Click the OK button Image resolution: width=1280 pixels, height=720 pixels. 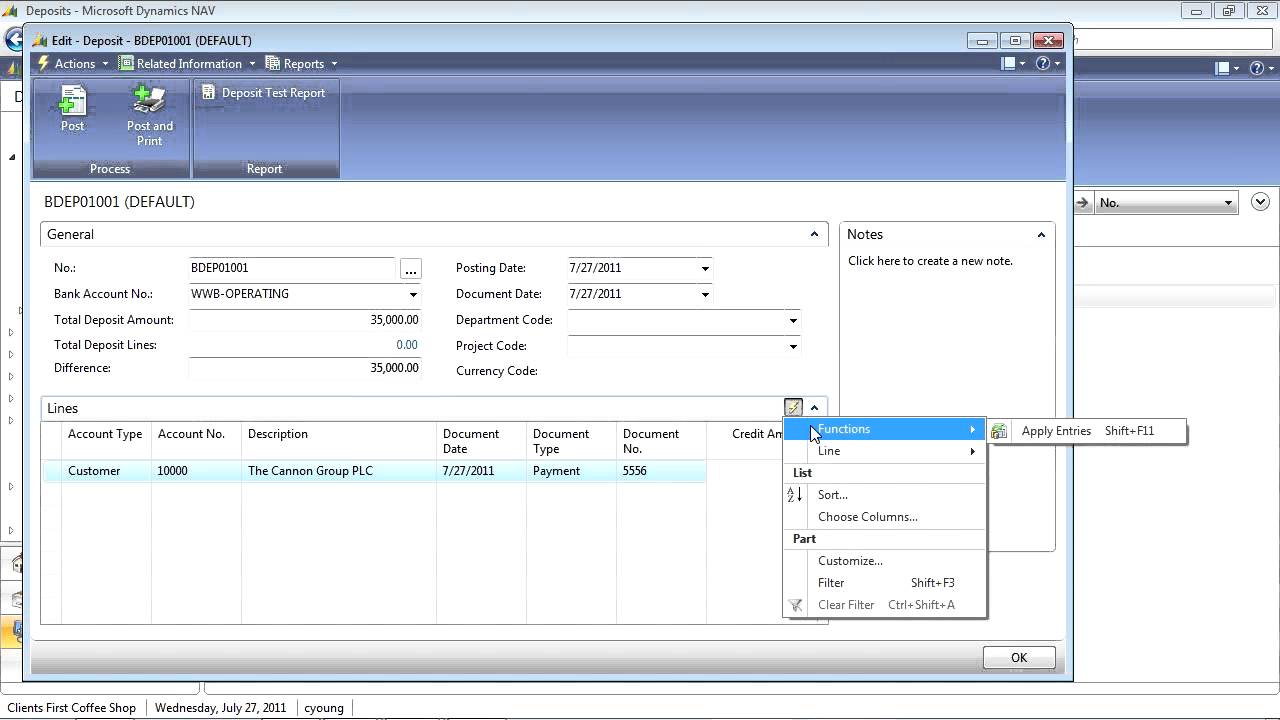pos(1018,657)
